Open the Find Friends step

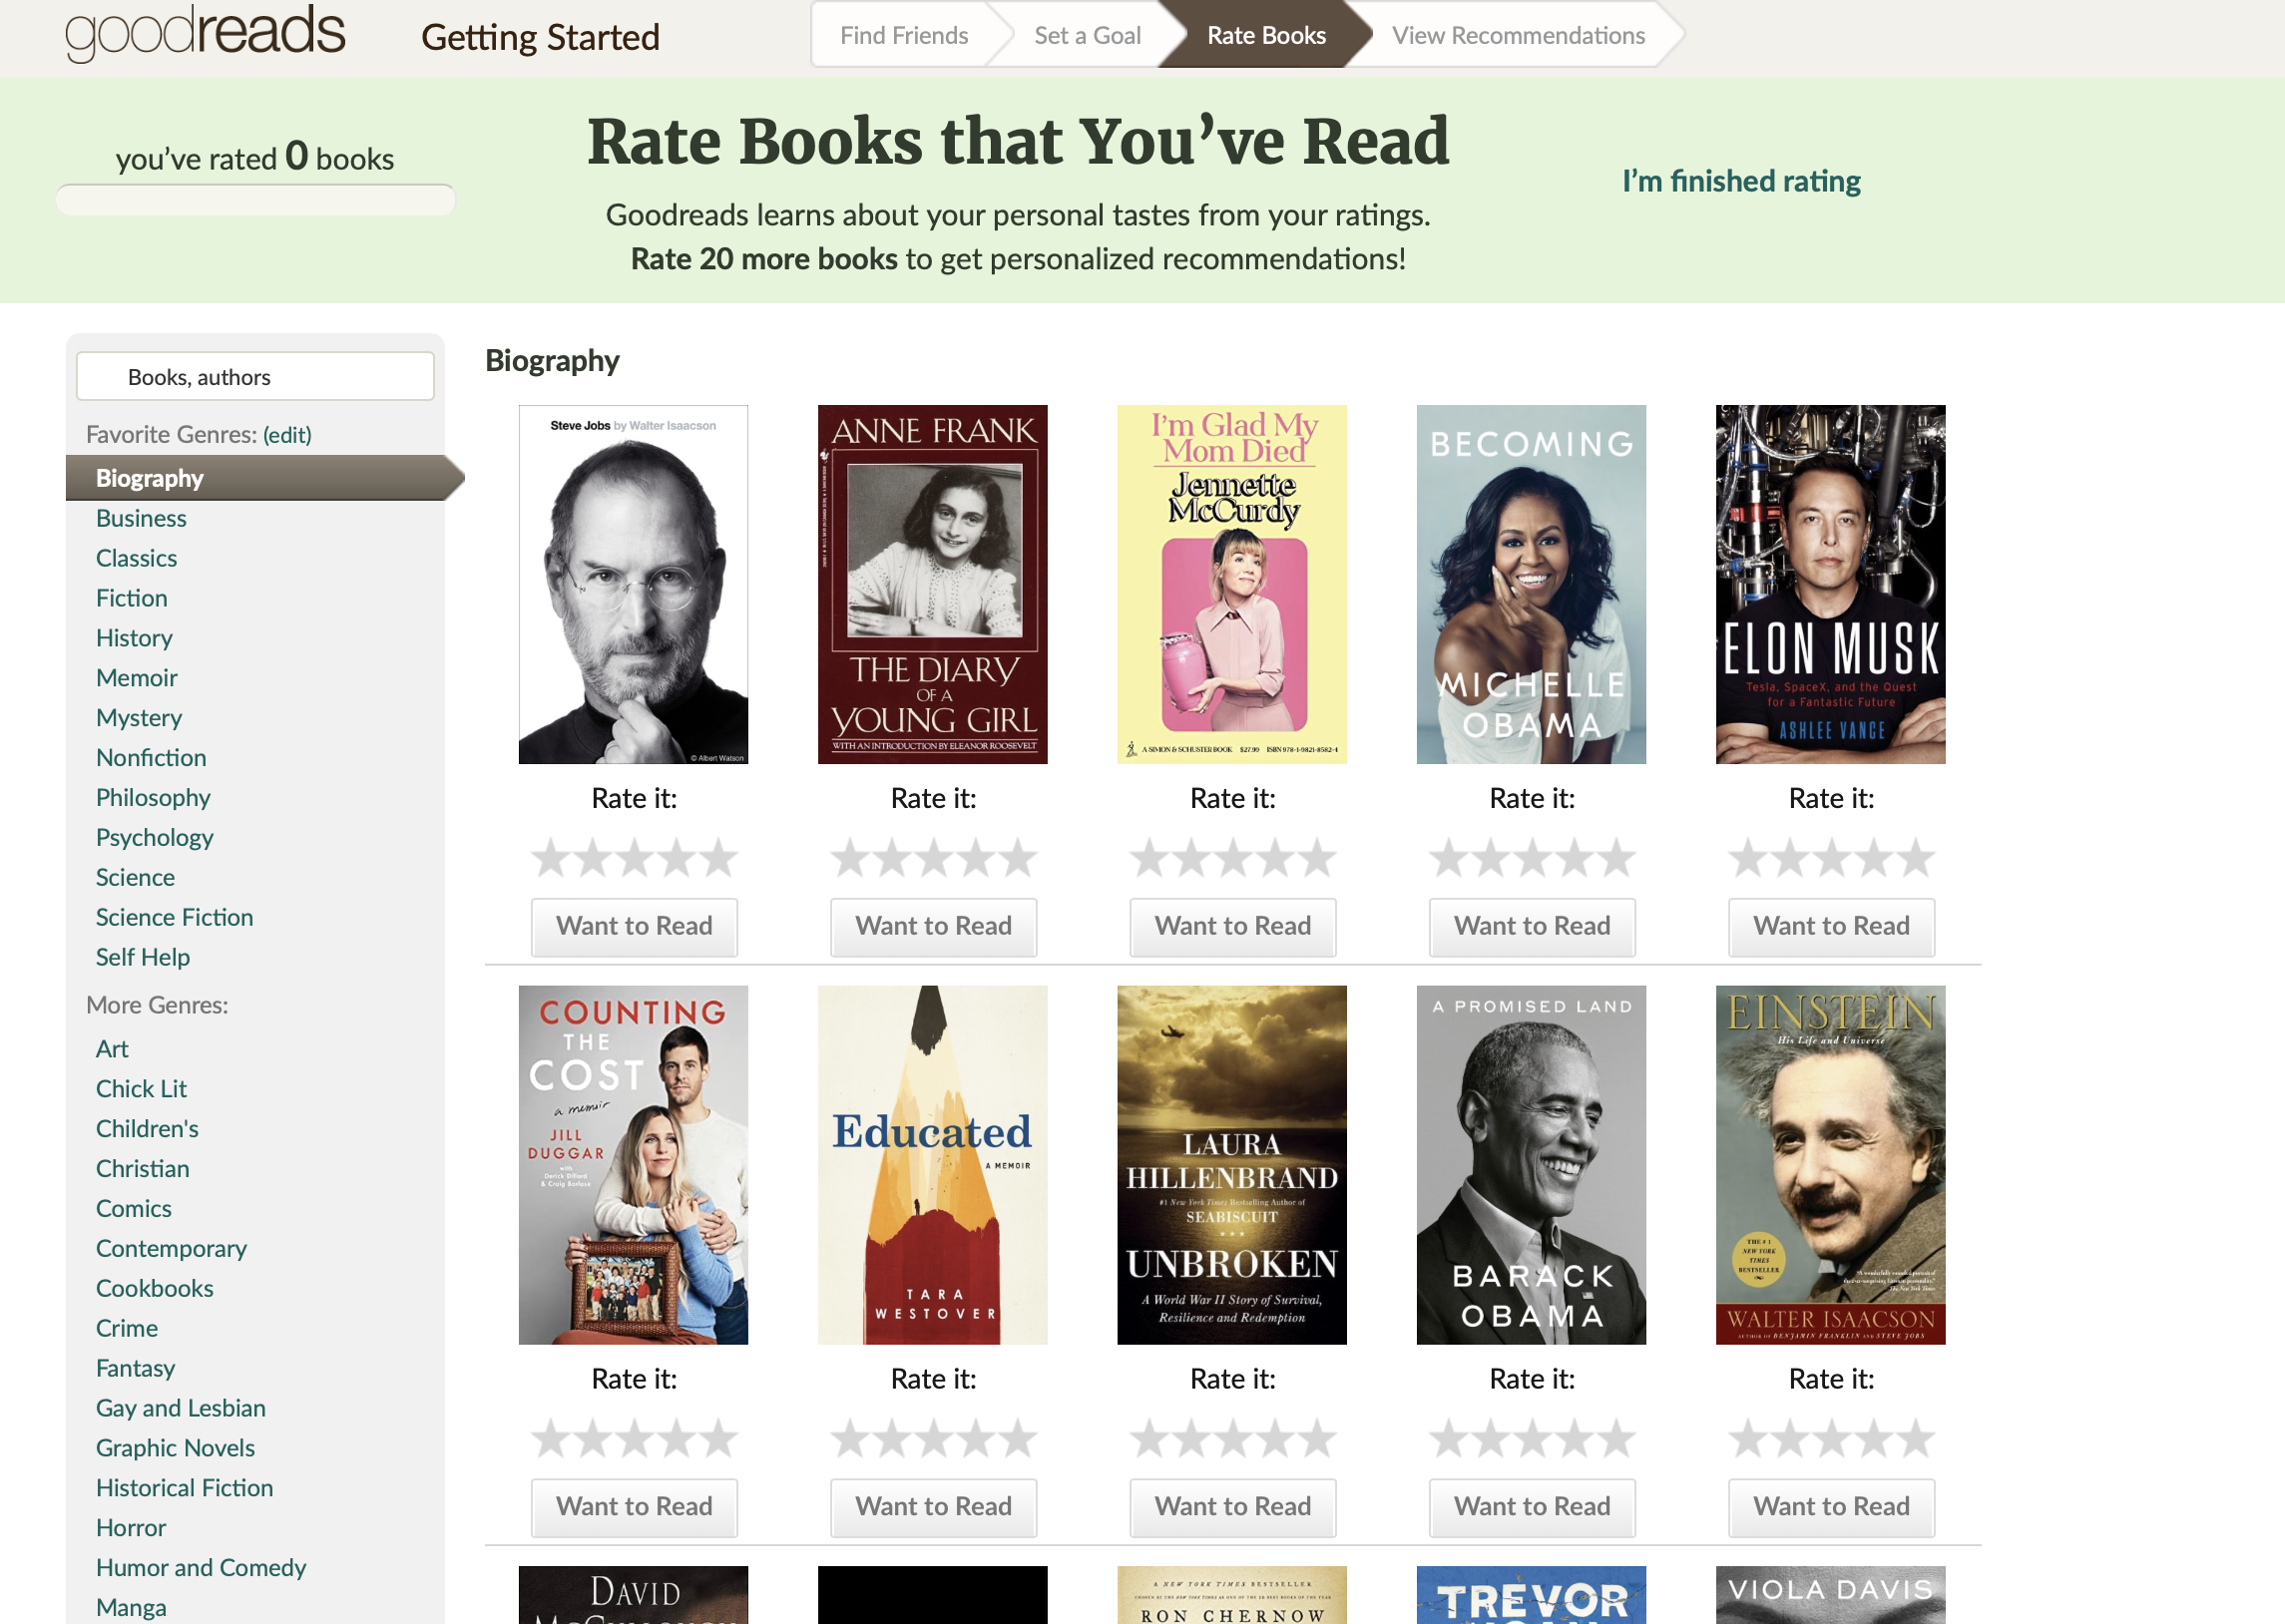pyautogui.click(x=903, y=35)
